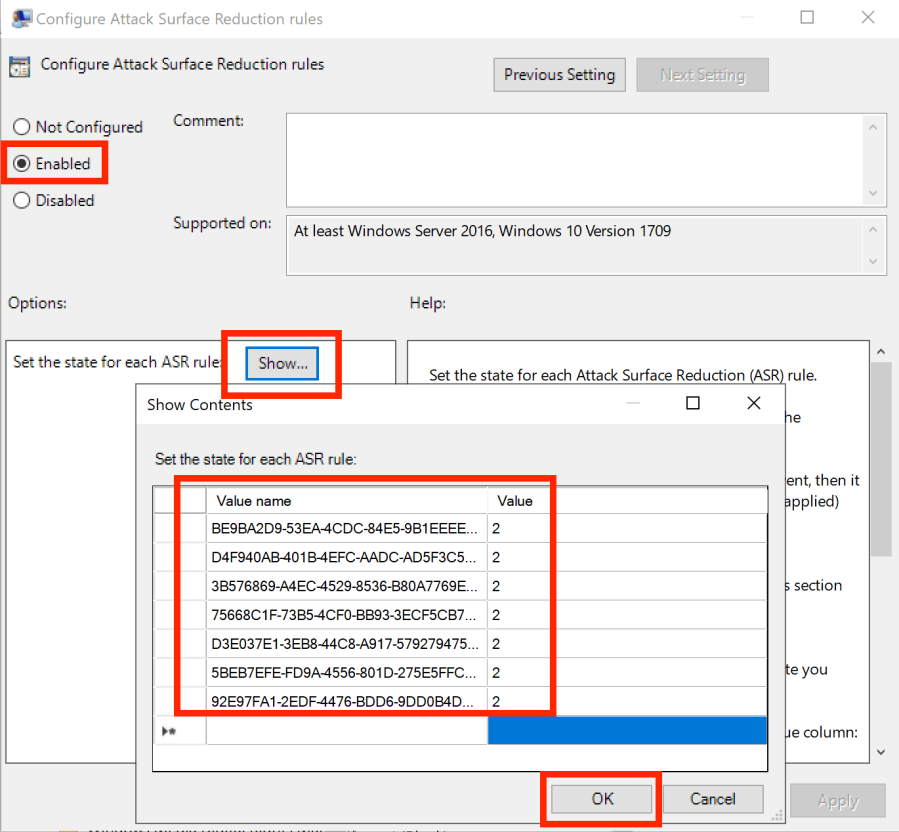Click into the Comment text box
The height and width of the screenshot is (832, 899).
pos(575,160)
